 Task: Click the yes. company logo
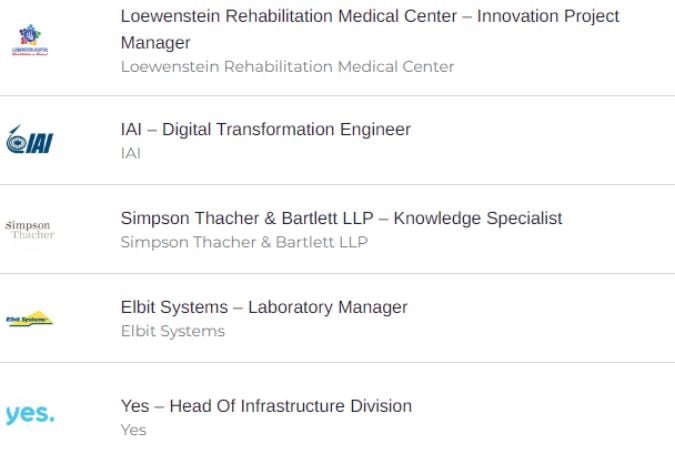click(x=30, y=414)
